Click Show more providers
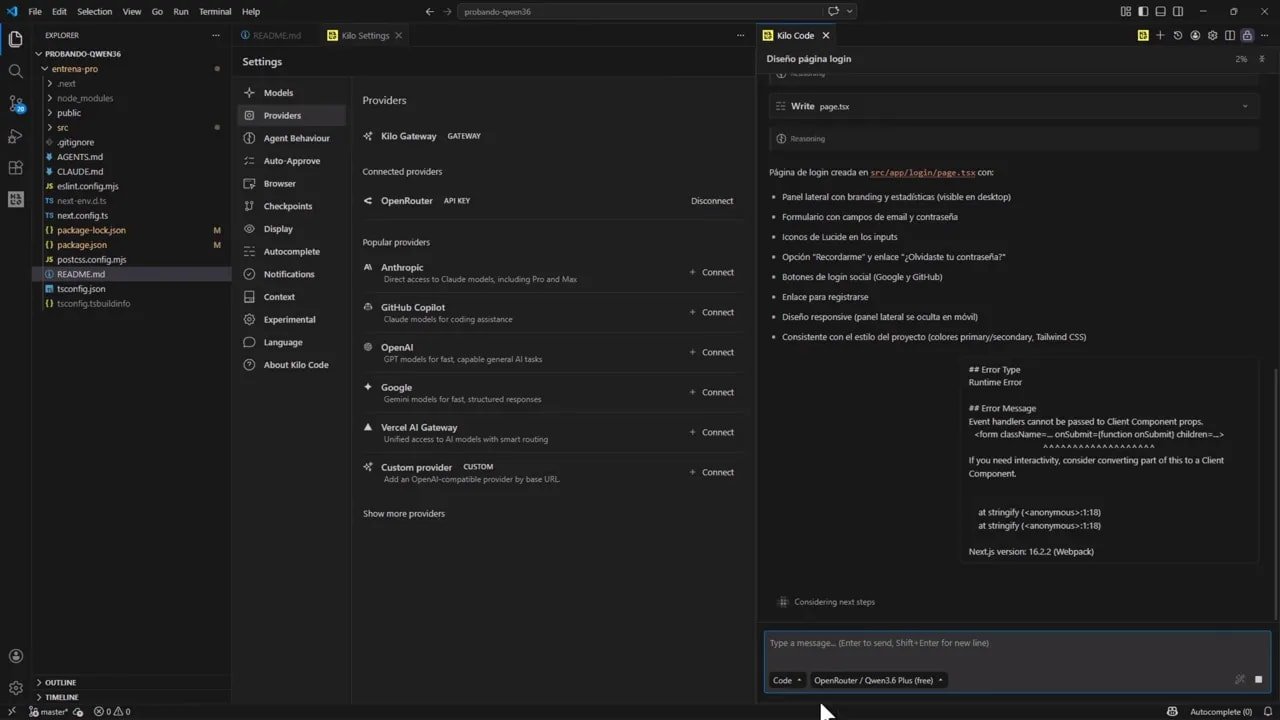1280x720 pixels. click(x=404, y=513)
